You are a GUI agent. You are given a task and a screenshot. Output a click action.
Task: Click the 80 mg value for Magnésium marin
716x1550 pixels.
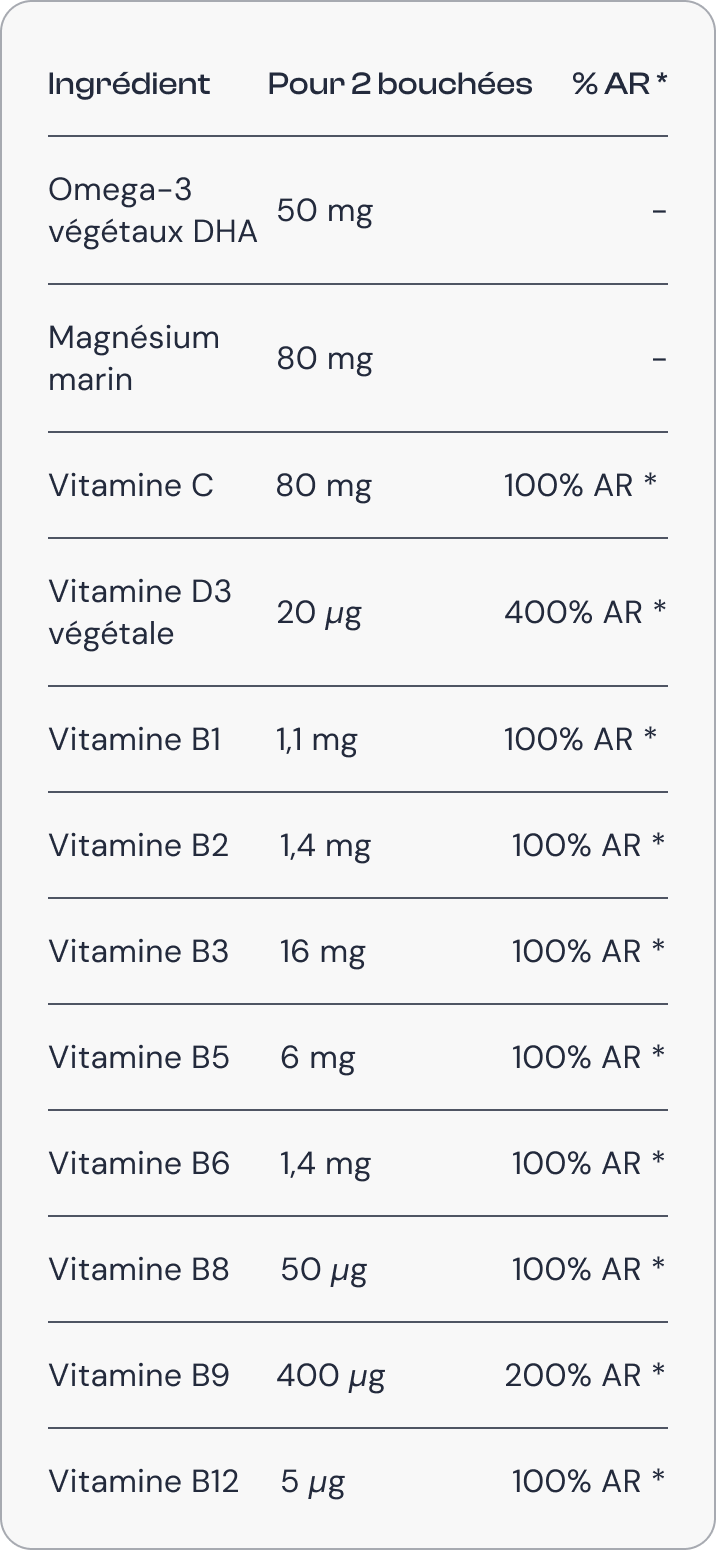324,359
